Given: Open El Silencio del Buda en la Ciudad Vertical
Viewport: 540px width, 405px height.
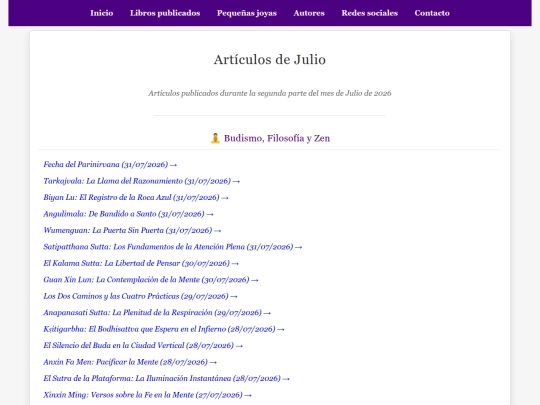Looking at the screenshot, I should click(143, 345).
